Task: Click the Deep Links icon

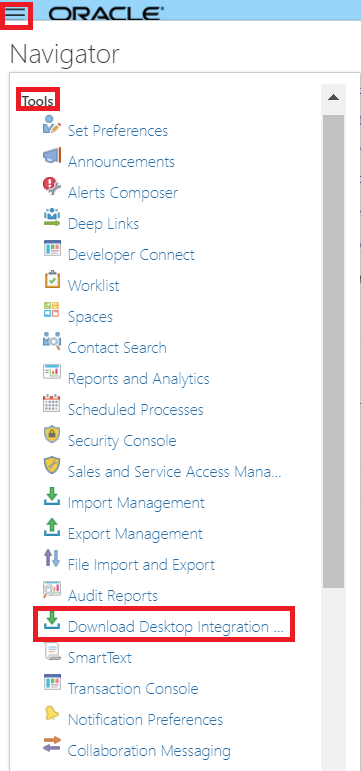Action: click(x=52, y=217)
